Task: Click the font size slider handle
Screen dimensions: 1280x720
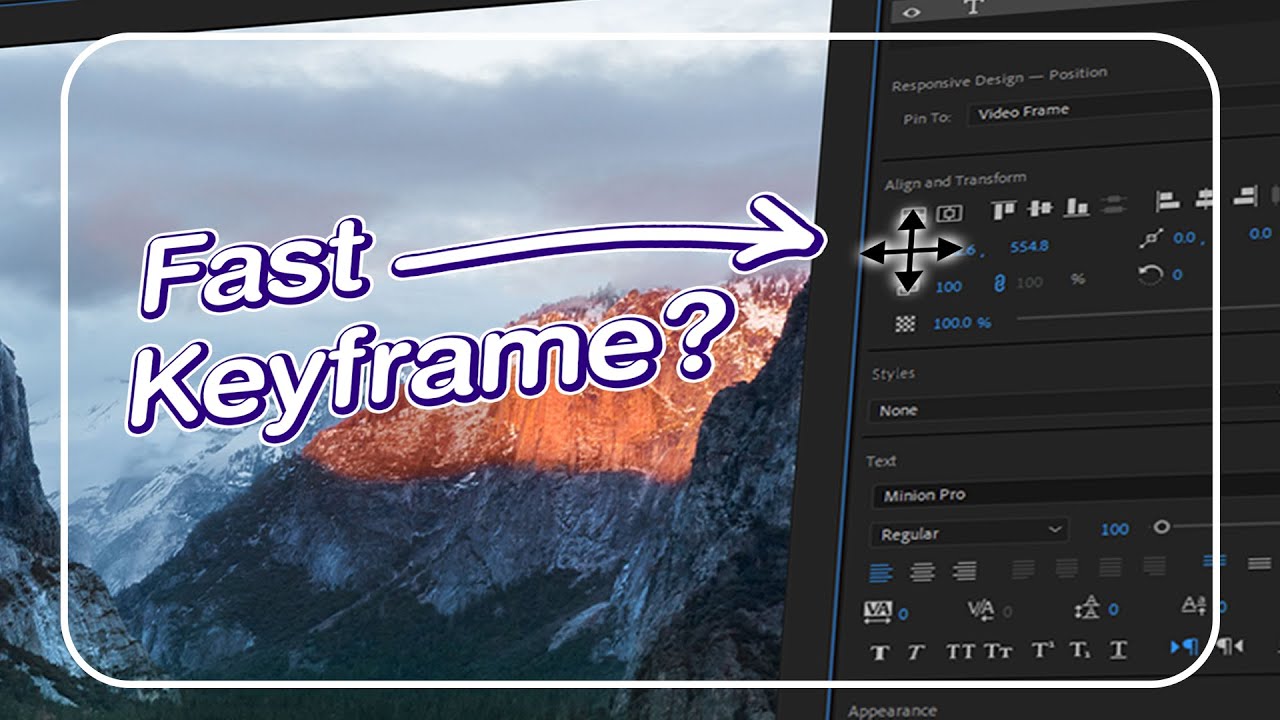Action: pyautogui.click(x=1161, y=526)
